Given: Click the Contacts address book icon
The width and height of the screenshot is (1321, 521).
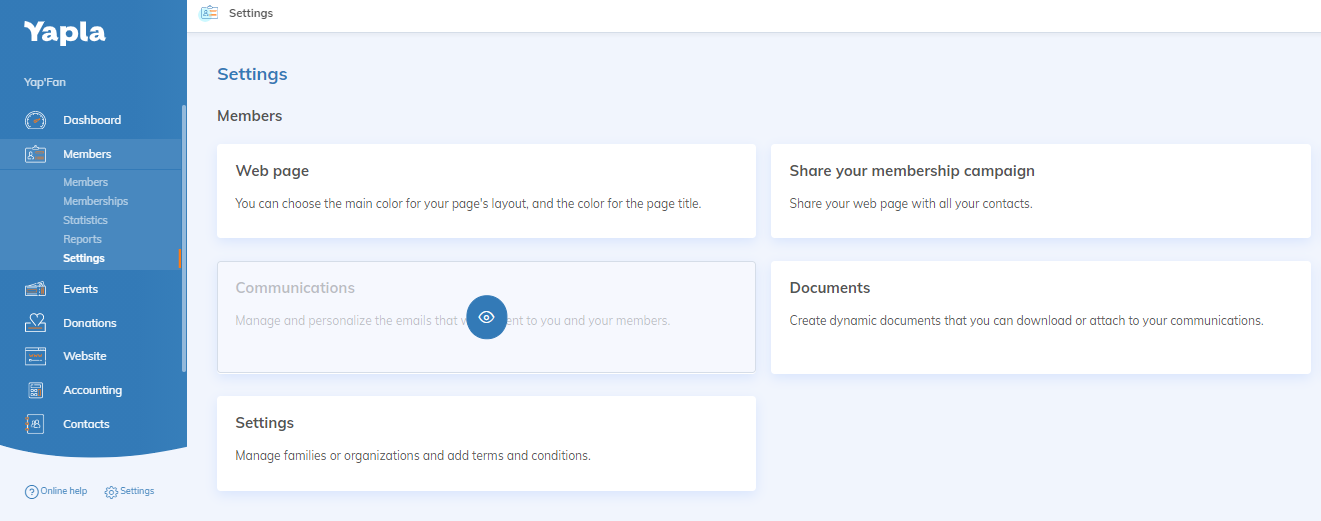Looking at the screenshot, I should 36,424.
